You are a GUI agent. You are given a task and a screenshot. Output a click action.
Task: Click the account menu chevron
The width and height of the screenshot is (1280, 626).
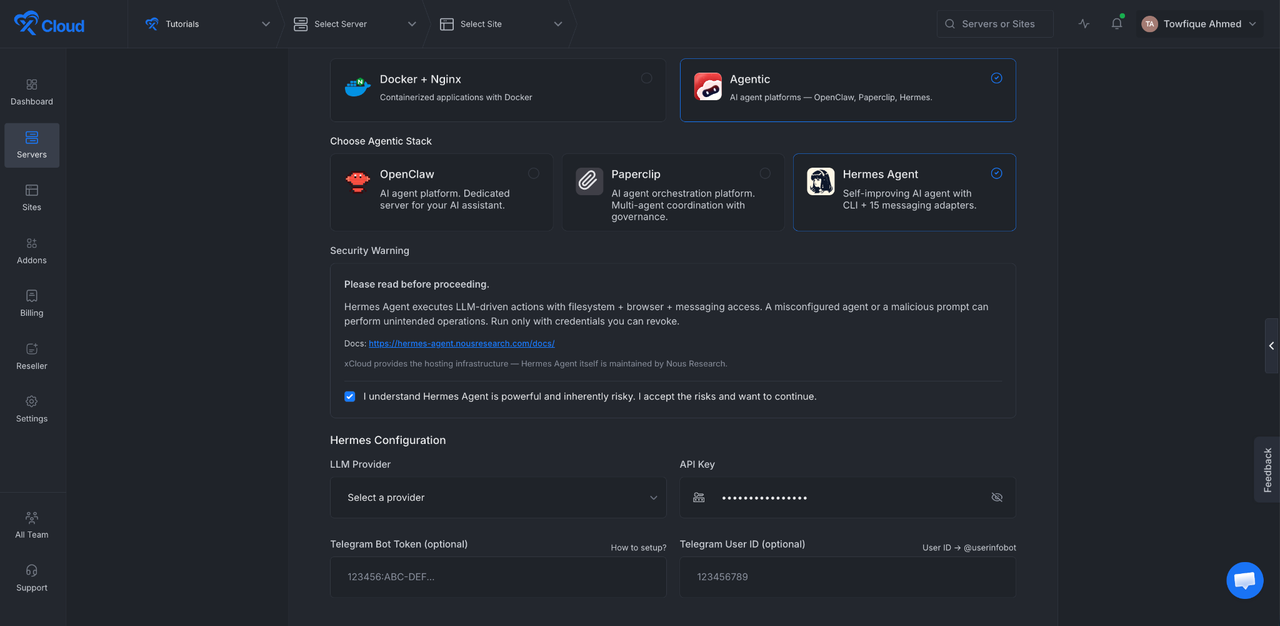[1253, 24]
